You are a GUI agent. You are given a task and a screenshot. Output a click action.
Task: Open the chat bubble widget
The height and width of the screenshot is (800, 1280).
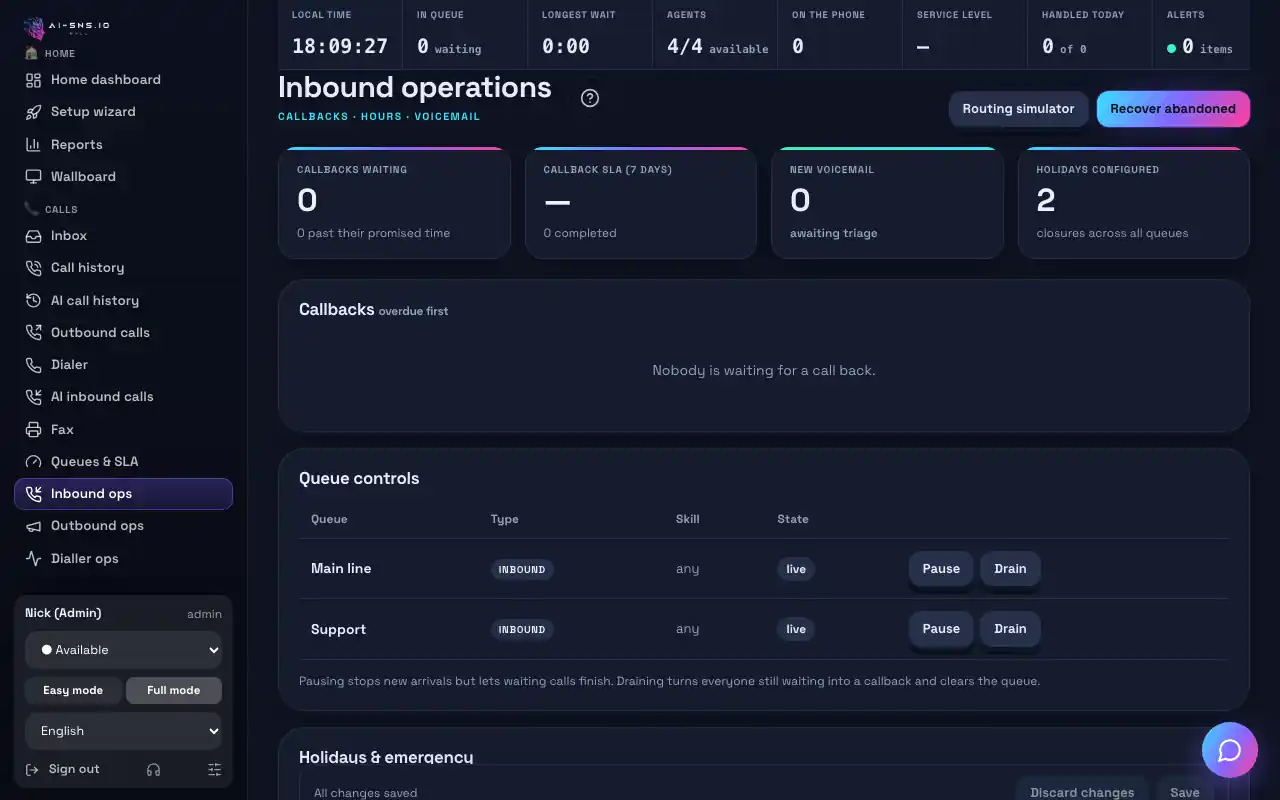1230,750
